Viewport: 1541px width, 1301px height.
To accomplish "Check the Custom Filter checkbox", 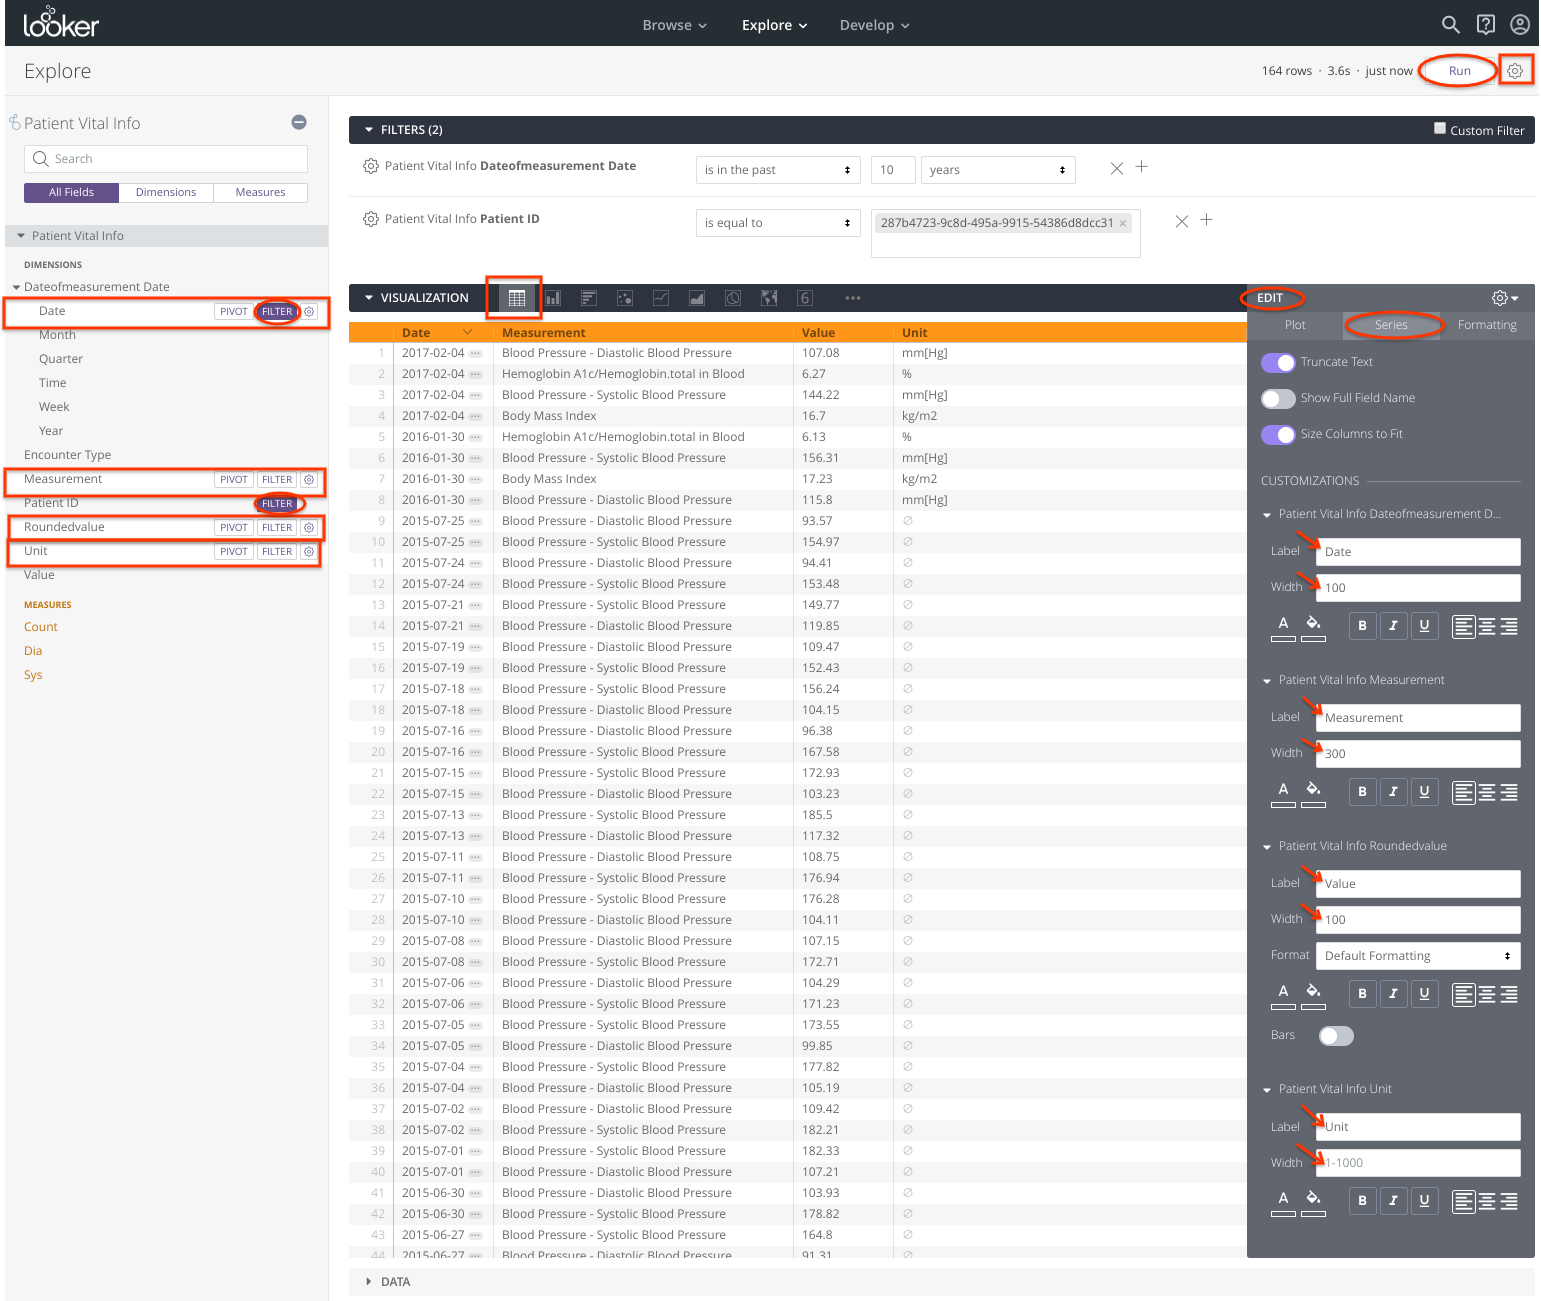I will coord(1440,129).
